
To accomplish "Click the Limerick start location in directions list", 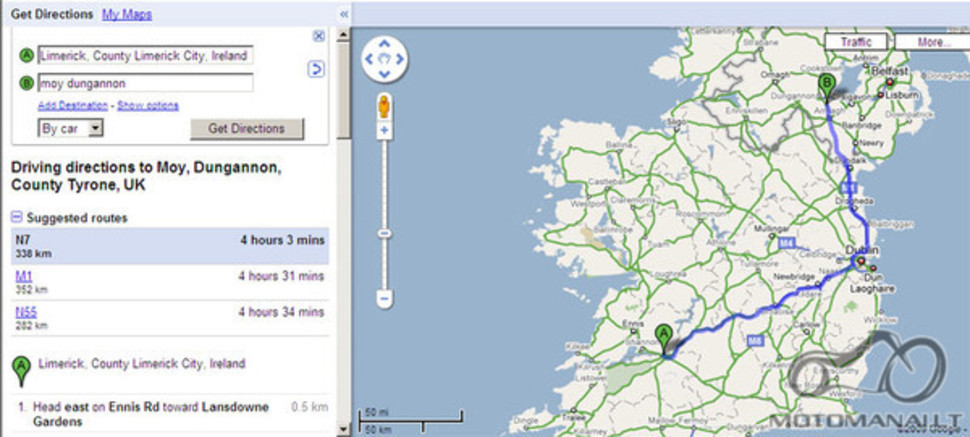I will 142,363.
